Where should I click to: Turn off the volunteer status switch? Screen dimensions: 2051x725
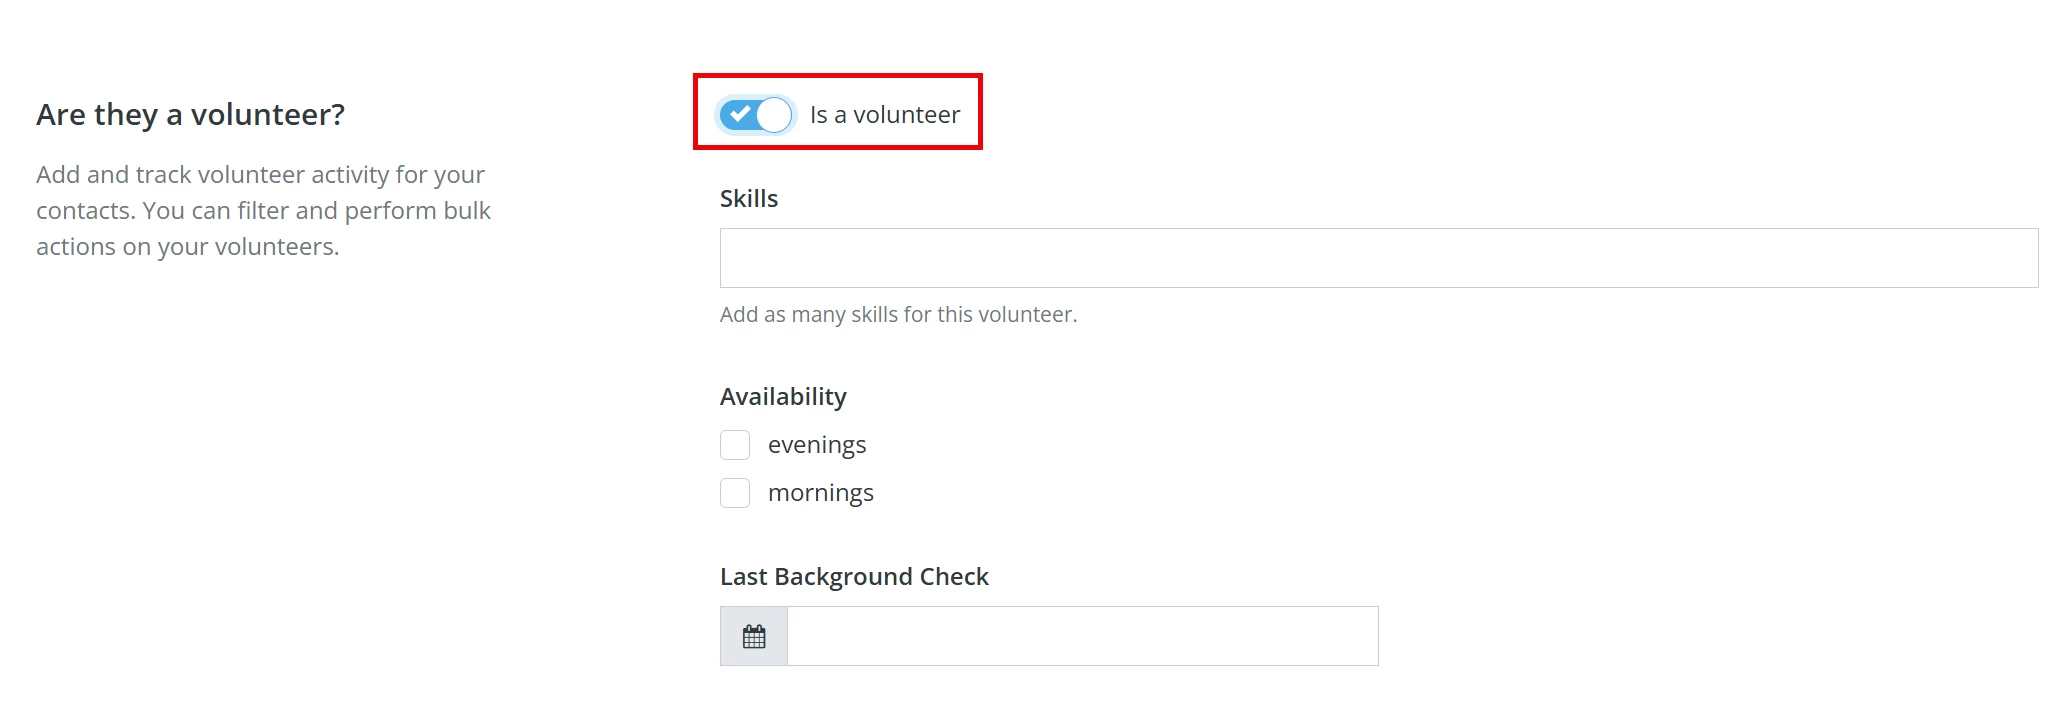[753, 114]
